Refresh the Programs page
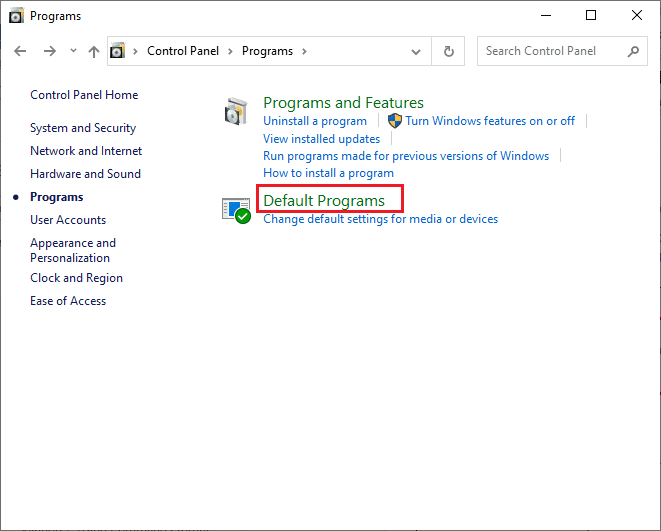This screenshot has height=531, width=661. [449, 51]
